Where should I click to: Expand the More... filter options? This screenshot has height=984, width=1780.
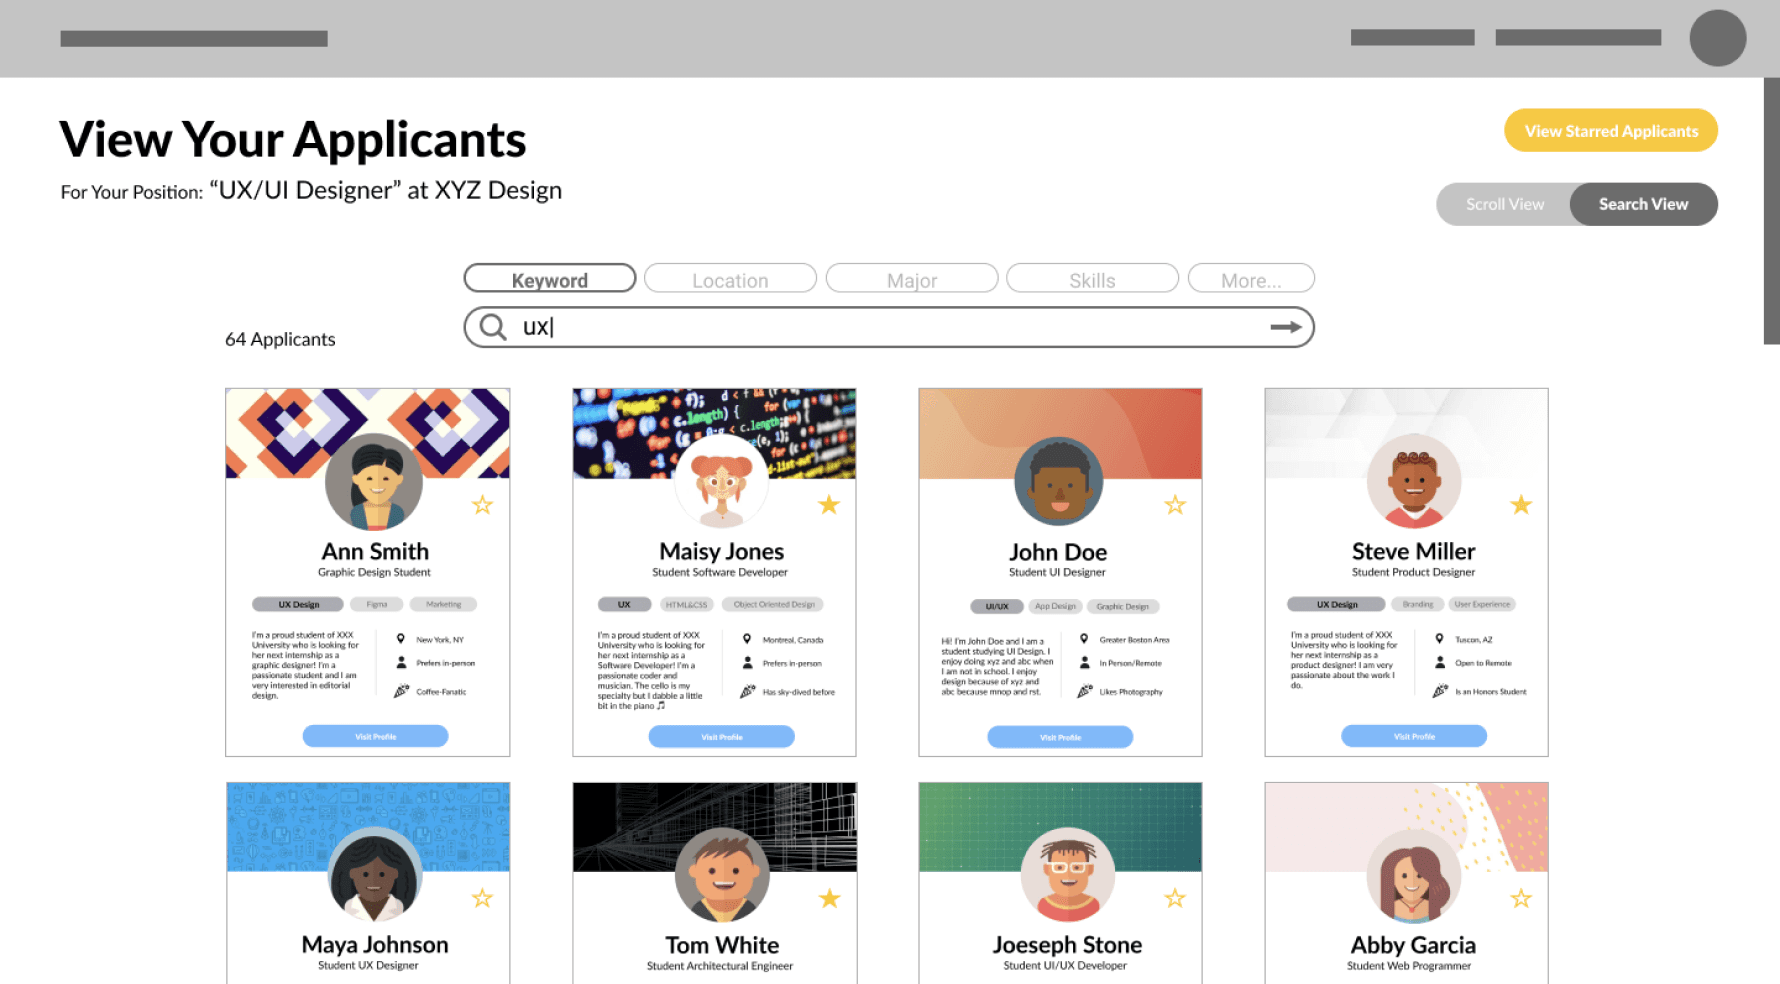(1251, 279)
